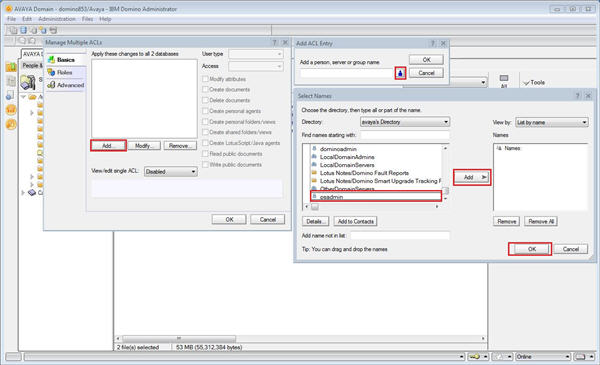Expand the View by dropdown
The image size is (600, 365).
pos(551,122)
